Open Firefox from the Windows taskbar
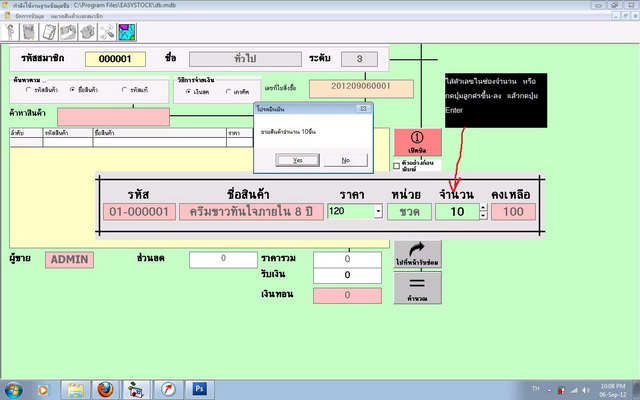The height and width of the screenshot is (400, 640). point(105,388)
